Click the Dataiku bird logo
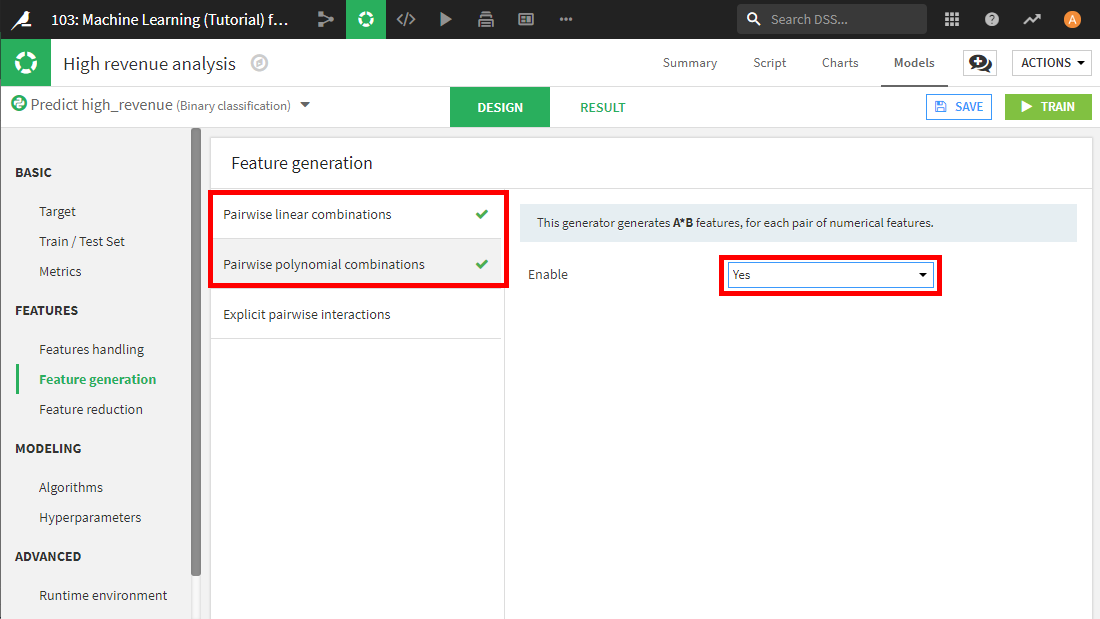1100x619 pixels. click(22, 20)
